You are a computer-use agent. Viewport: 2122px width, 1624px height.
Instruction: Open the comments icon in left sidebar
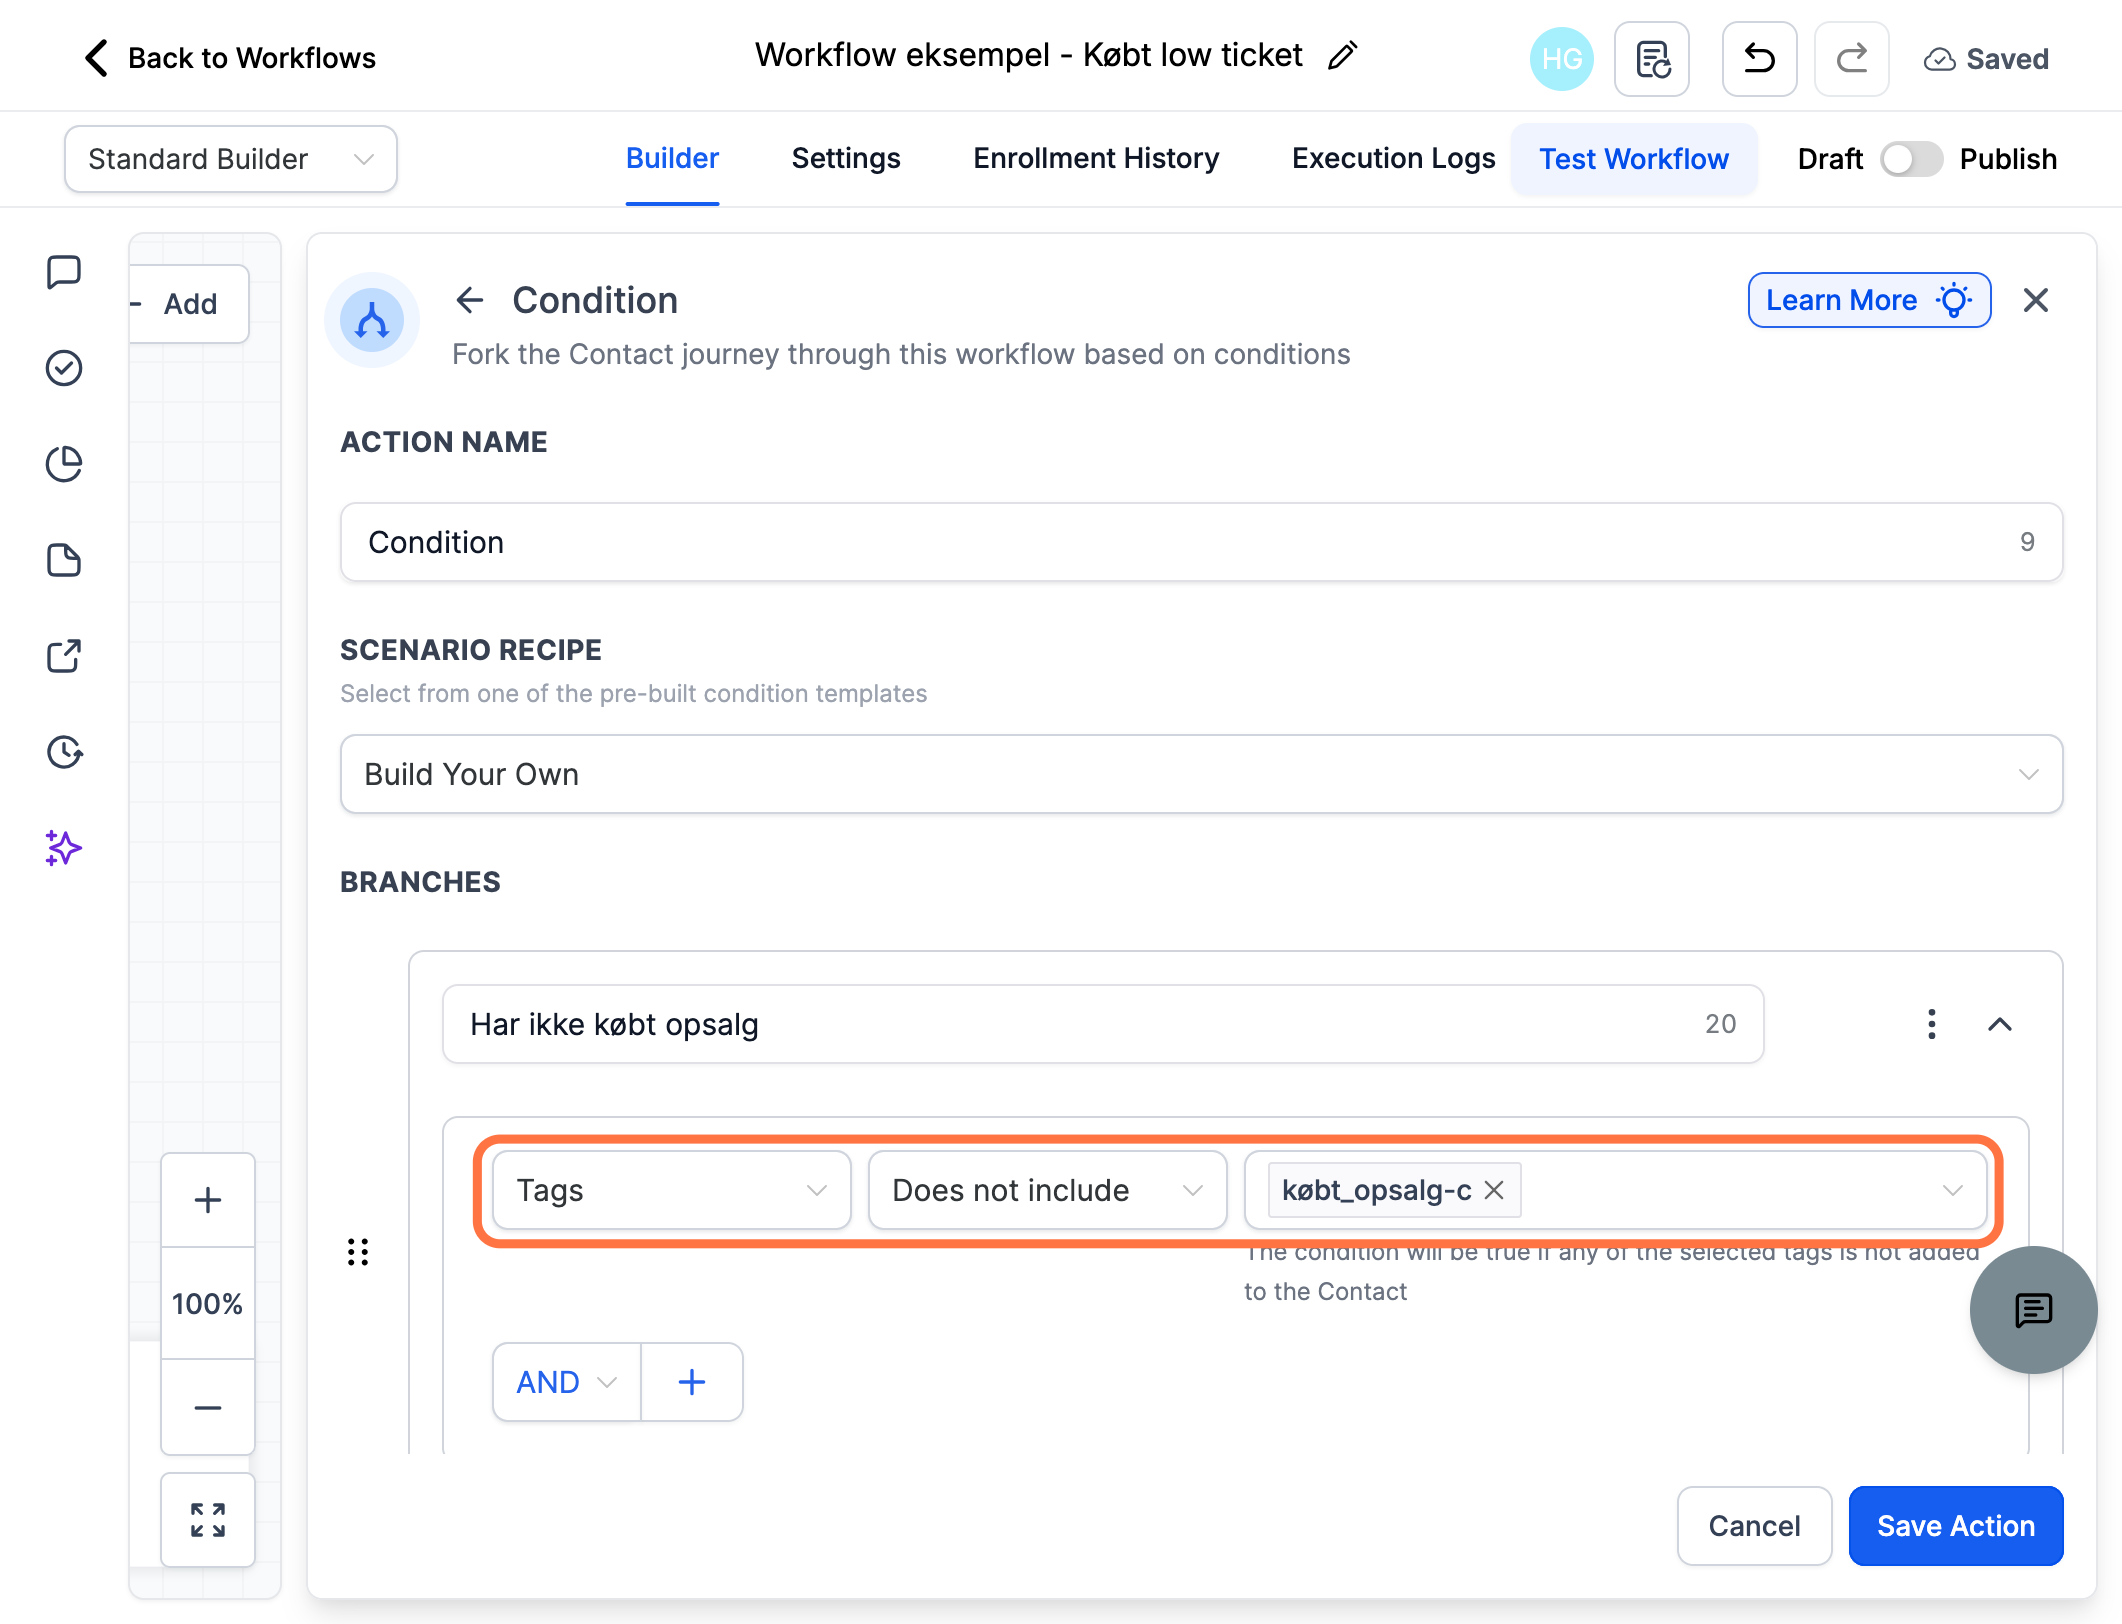tap(64, 272)
